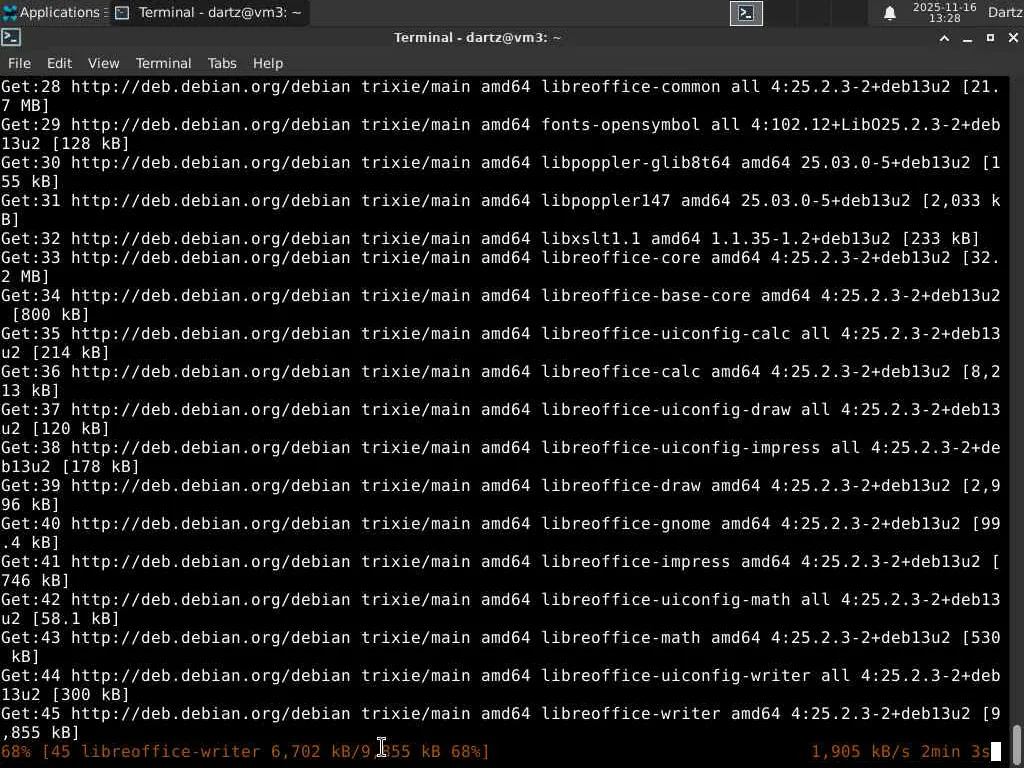Click the 1,905 kB/s download speed text

pyautogui.click(x=860, y=751)
